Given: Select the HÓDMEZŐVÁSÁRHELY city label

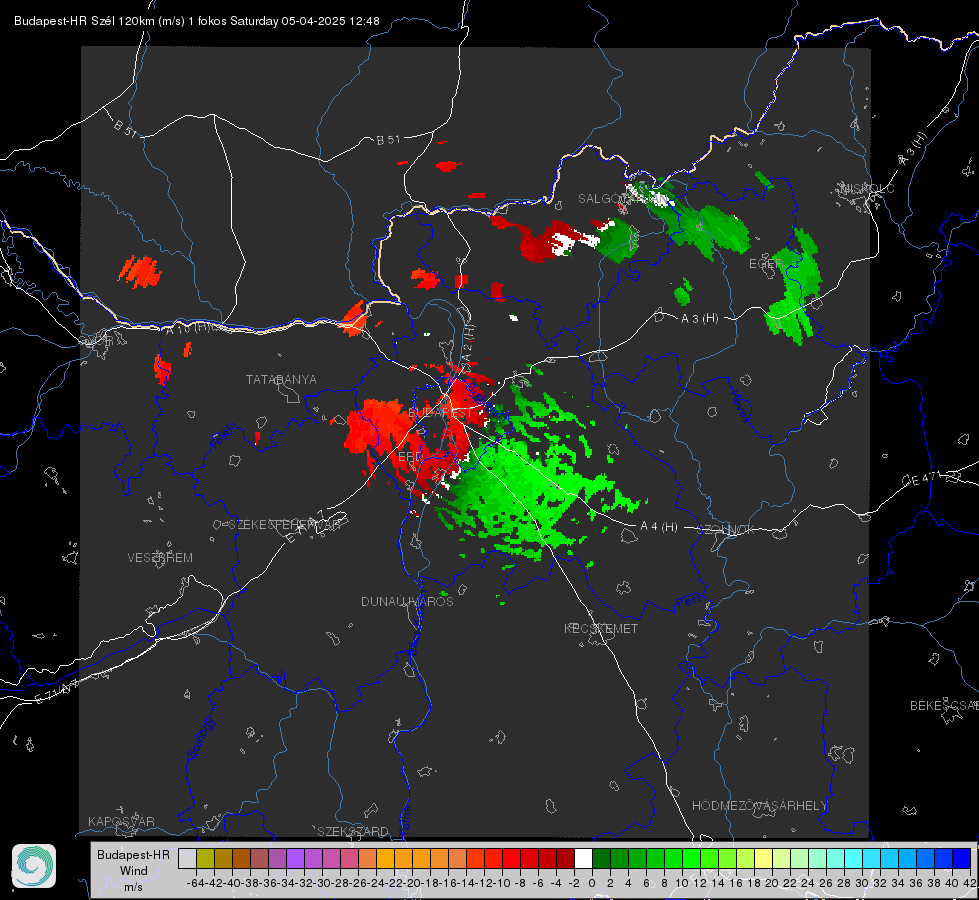Looking at the screenshot, I should click(x=759, y=806).
